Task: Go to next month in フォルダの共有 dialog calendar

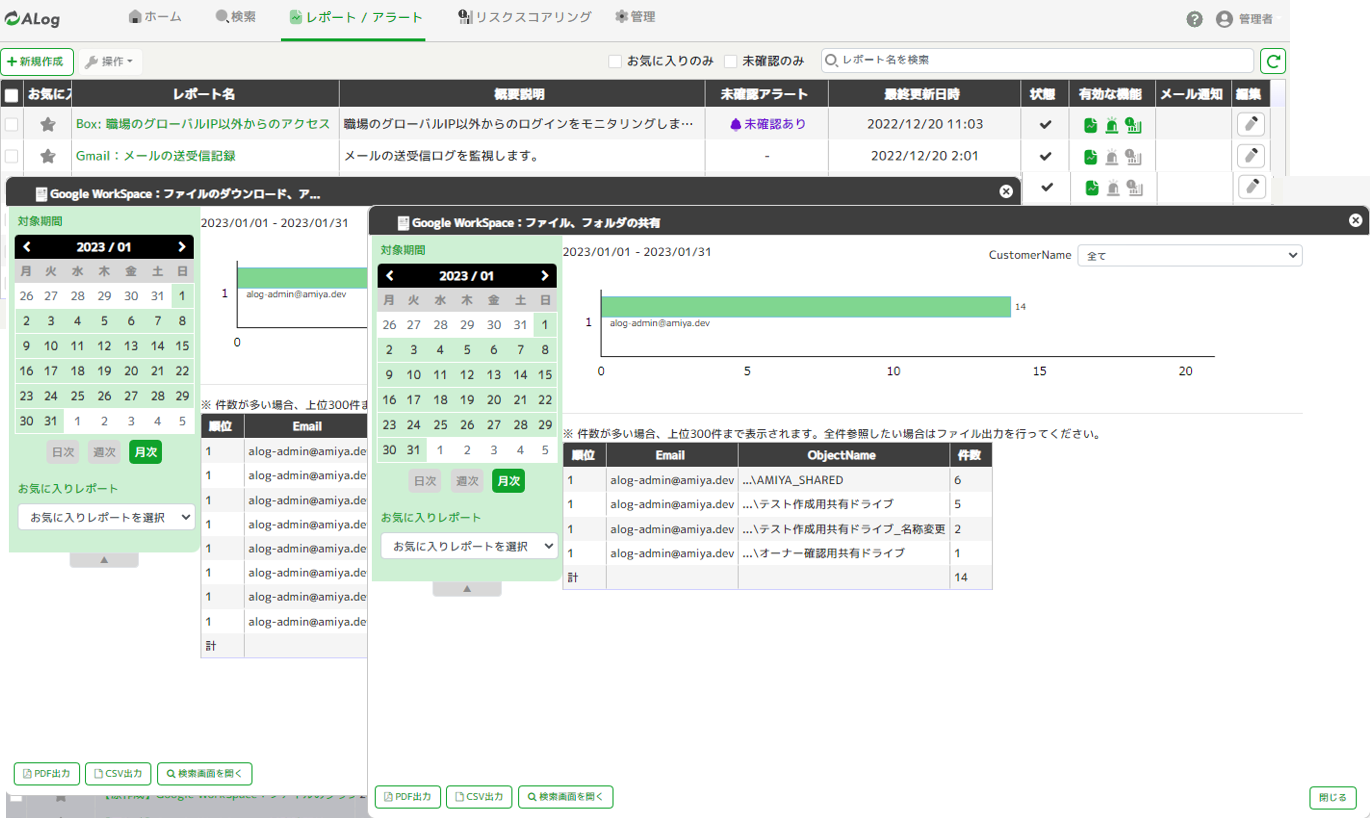Action: 544,276
